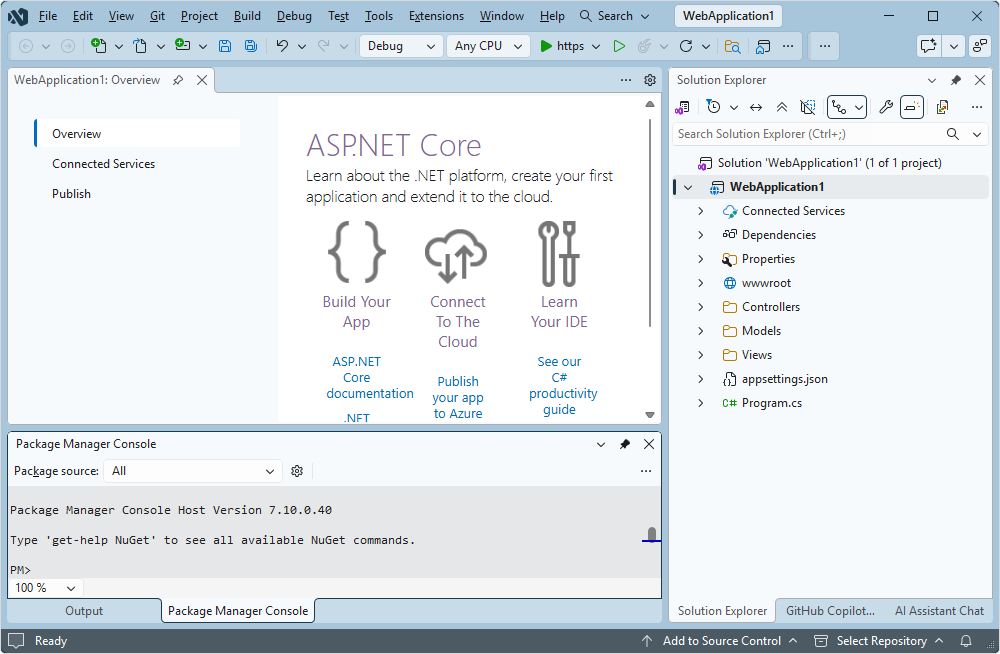Click the Search button in title bar

(614, 16)
